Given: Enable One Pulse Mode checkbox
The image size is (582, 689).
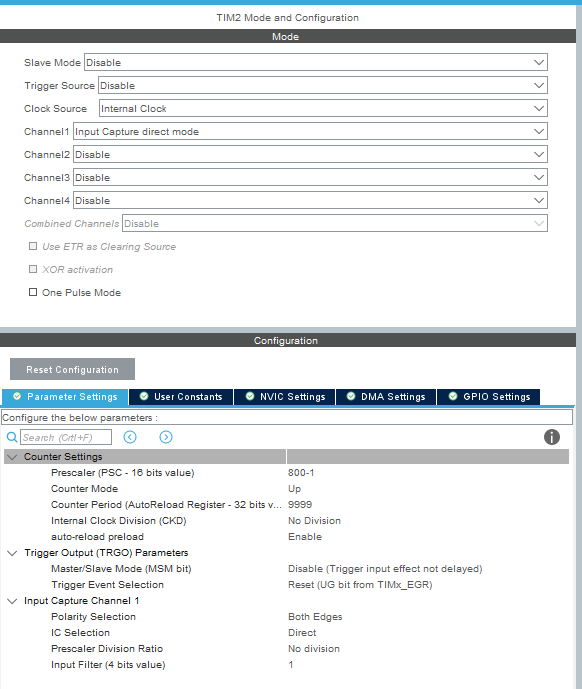Looking at the screenshot, I should click(x=33, y=292).
